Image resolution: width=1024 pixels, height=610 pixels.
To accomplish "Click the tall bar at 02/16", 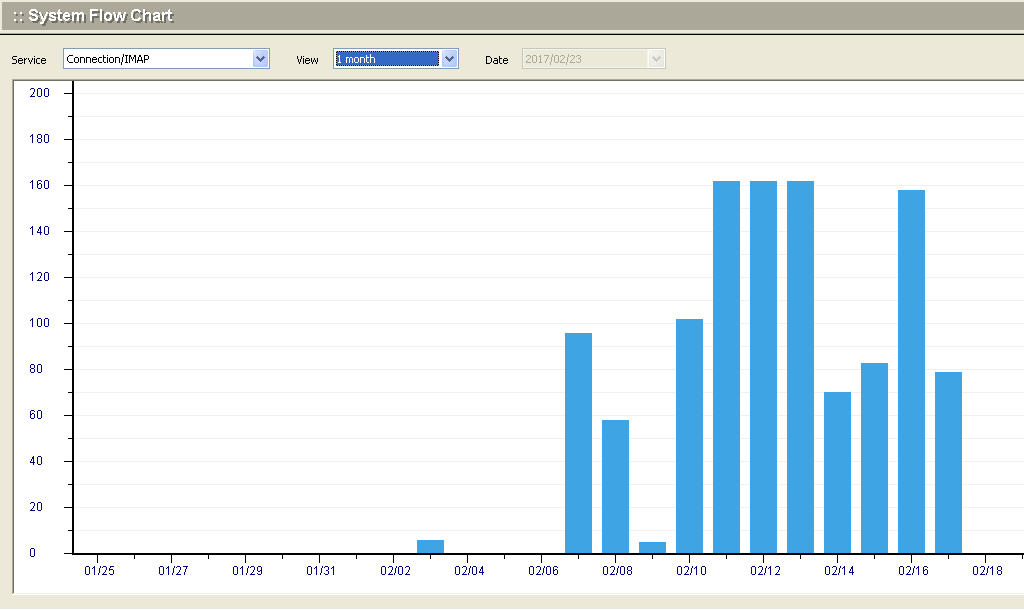I will [x=911, y=370].
